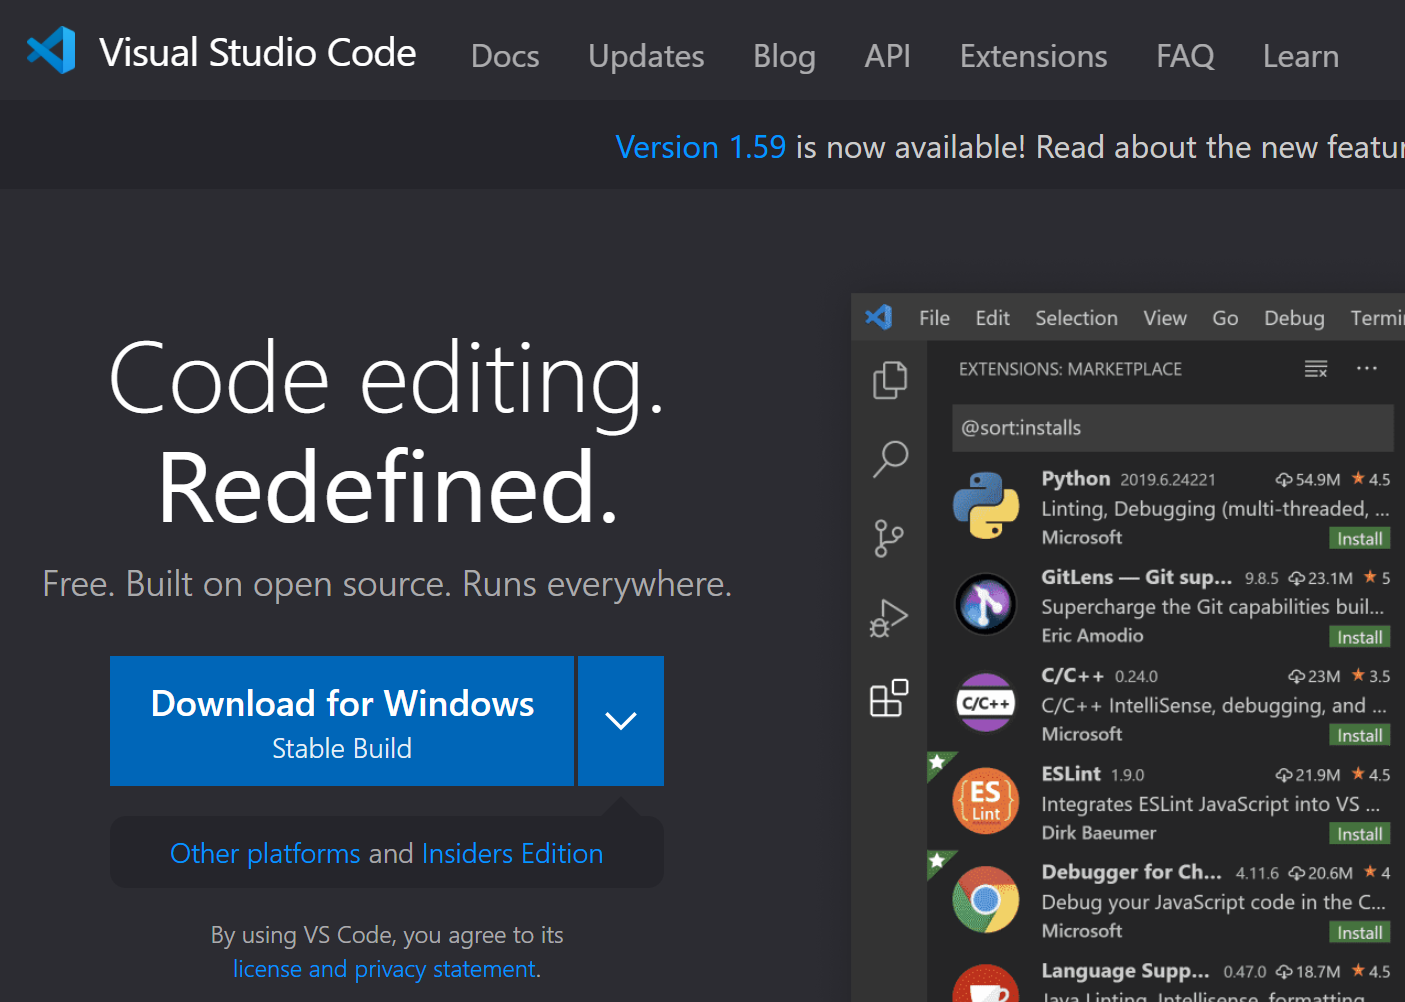Click the Visual Studio Code site title
This screenshot has height=1002, width=1405.
pyautogui.click(x=258, y=52)
